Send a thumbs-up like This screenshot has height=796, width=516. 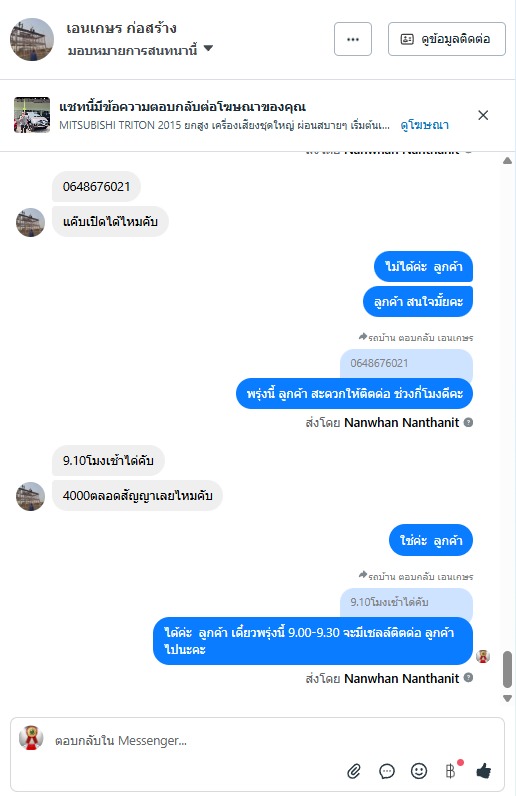483,771
